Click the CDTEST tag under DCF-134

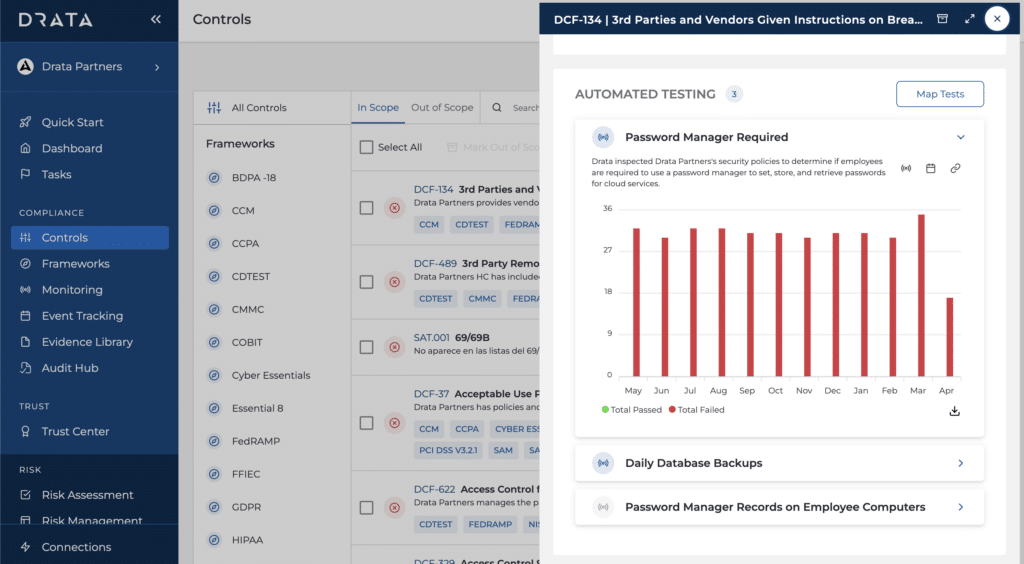pyautogui.click(x=472, y=225)
